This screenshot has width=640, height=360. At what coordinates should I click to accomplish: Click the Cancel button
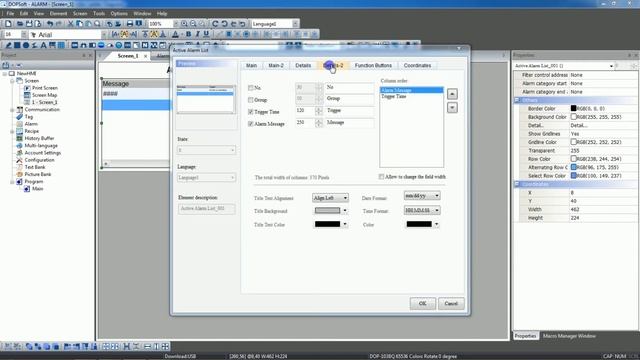pyautogui.click(x=451, y=303)
